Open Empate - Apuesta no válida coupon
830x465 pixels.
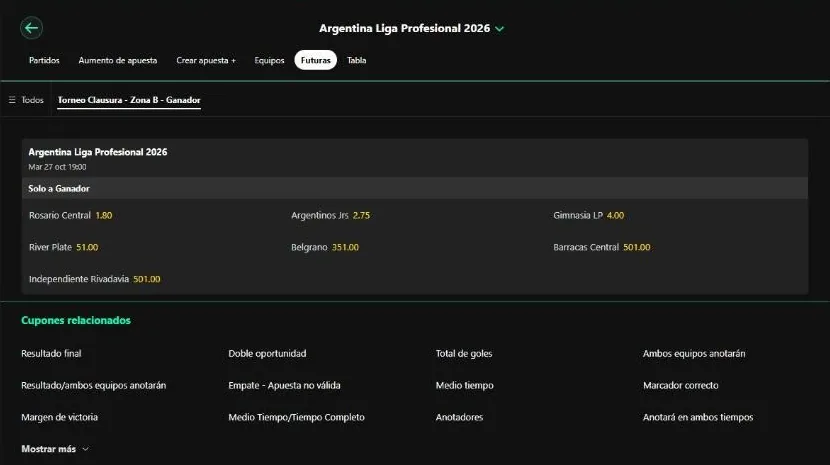(284, 386)
